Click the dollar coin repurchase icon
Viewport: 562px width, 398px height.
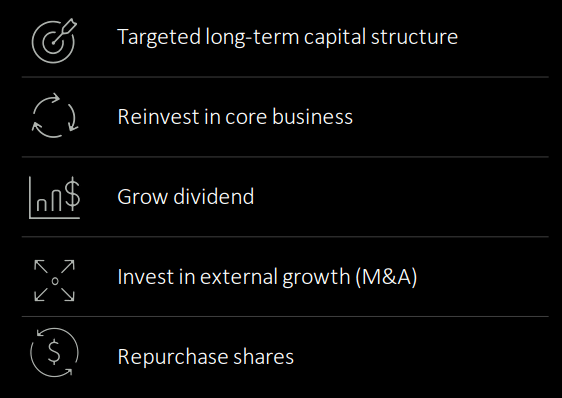coord(54,352)
